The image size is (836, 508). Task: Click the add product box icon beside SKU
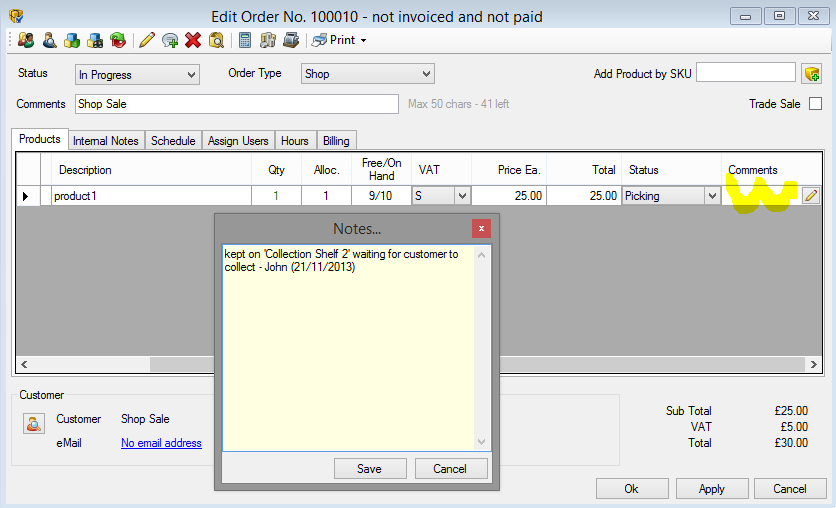[812, 73]
